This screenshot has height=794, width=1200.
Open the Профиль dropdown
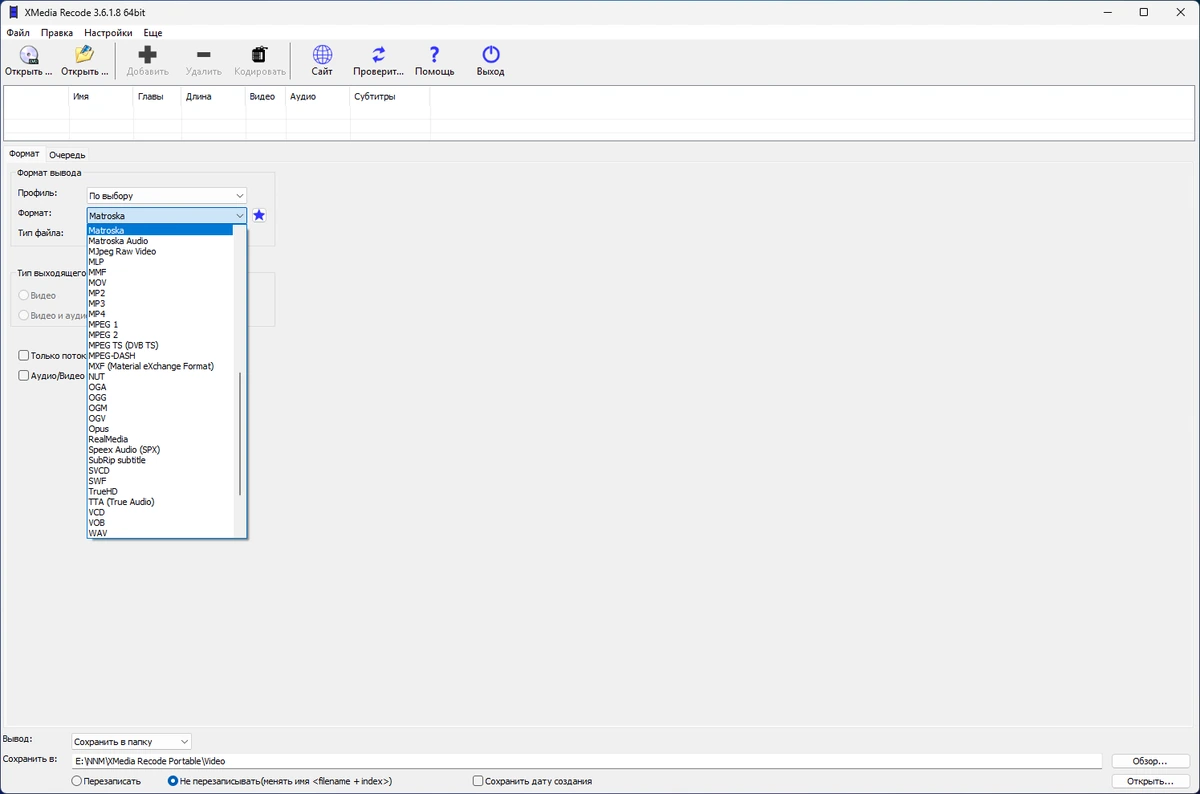pyautogui.click(x=167, y=195)
